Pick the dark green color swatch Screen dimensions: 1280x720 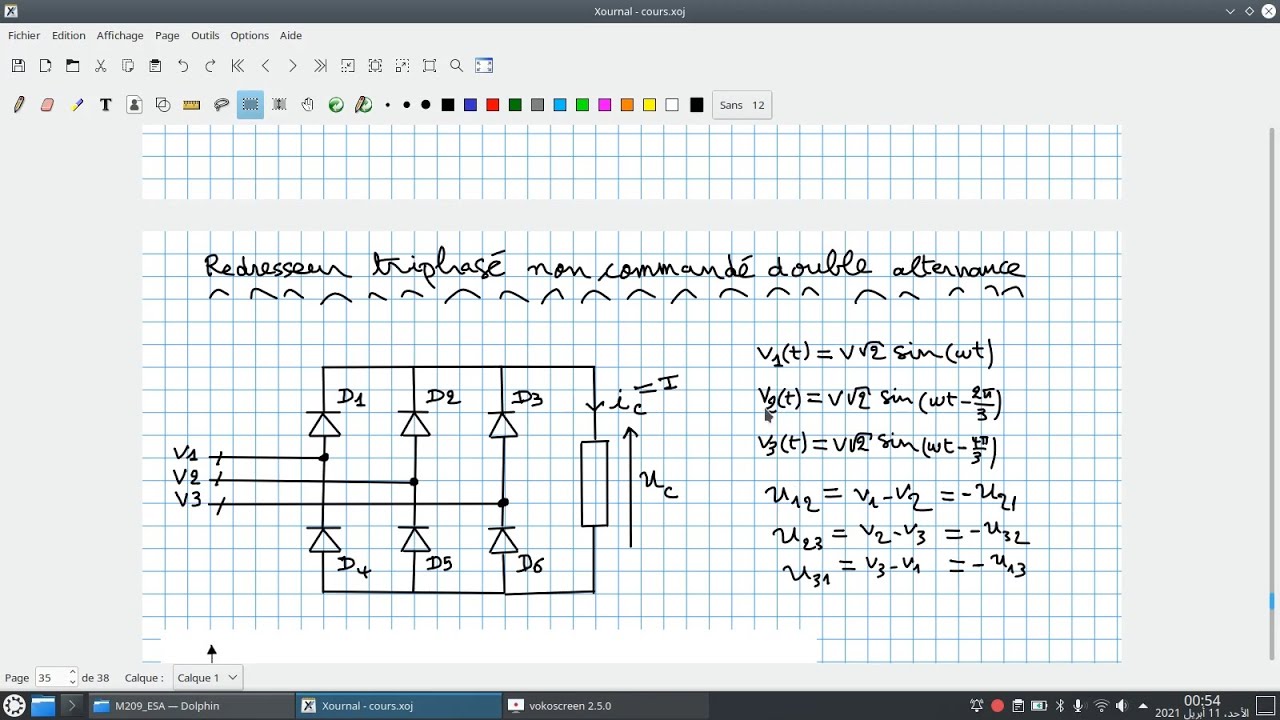tap(515, 105)
